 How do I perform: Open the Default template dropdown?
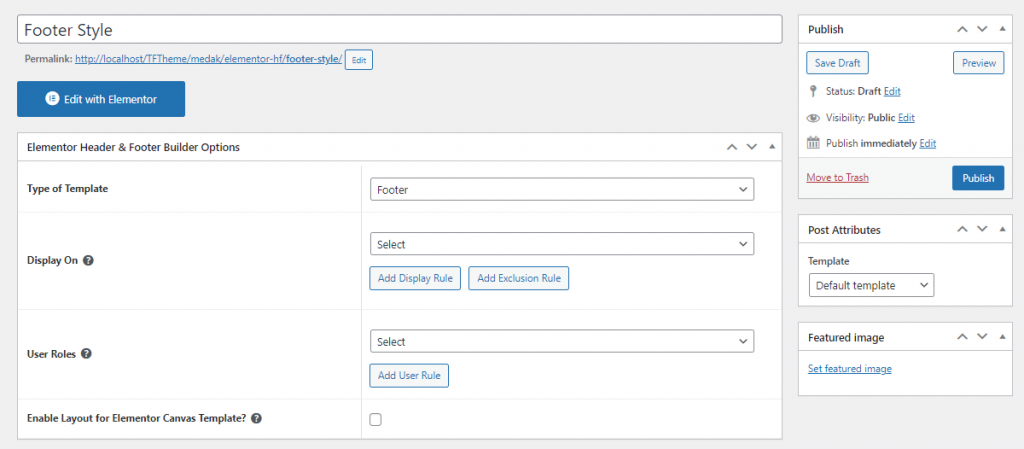click(870, 286)
